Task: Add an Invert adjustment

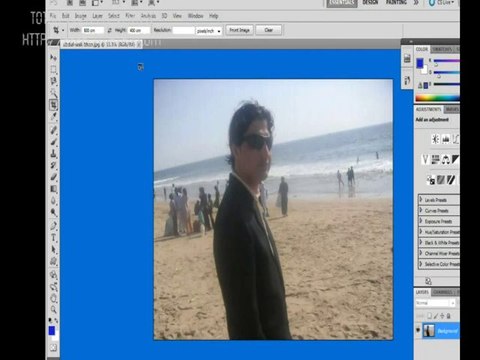Action: (x=430, y=180)
